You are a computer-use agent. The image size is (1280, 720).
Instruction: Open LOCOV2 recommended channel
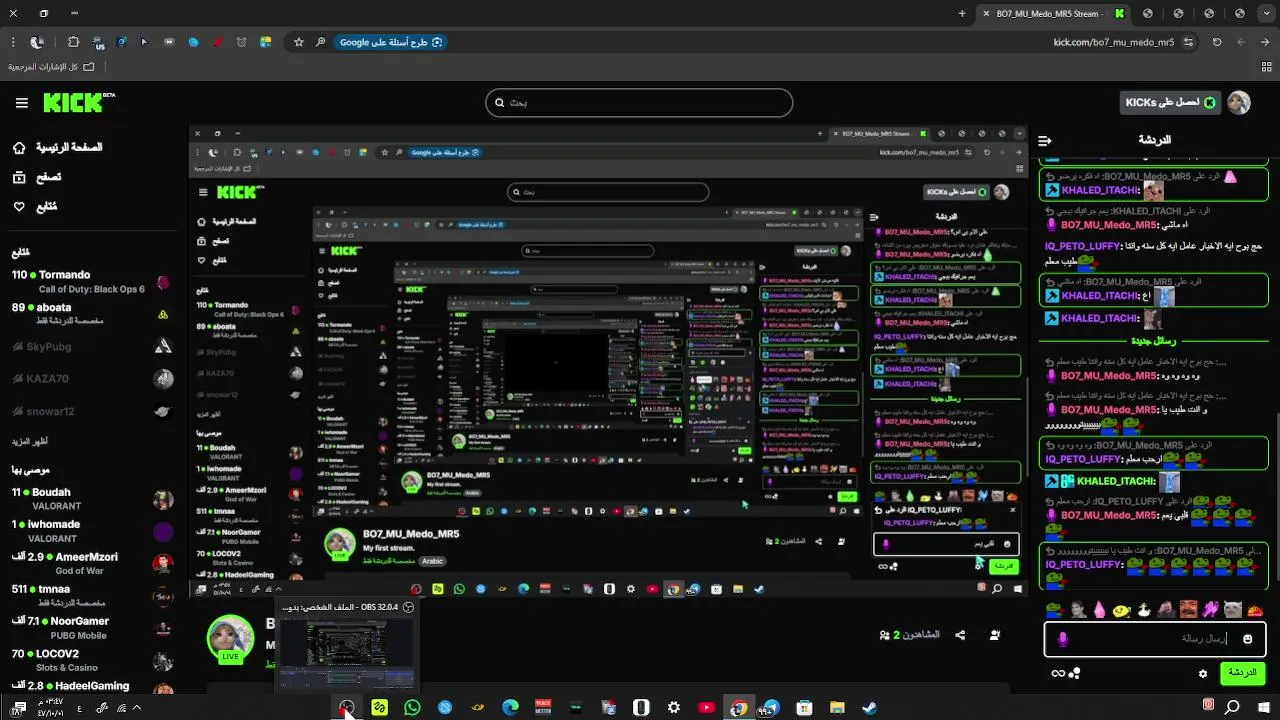coord(90,659)
